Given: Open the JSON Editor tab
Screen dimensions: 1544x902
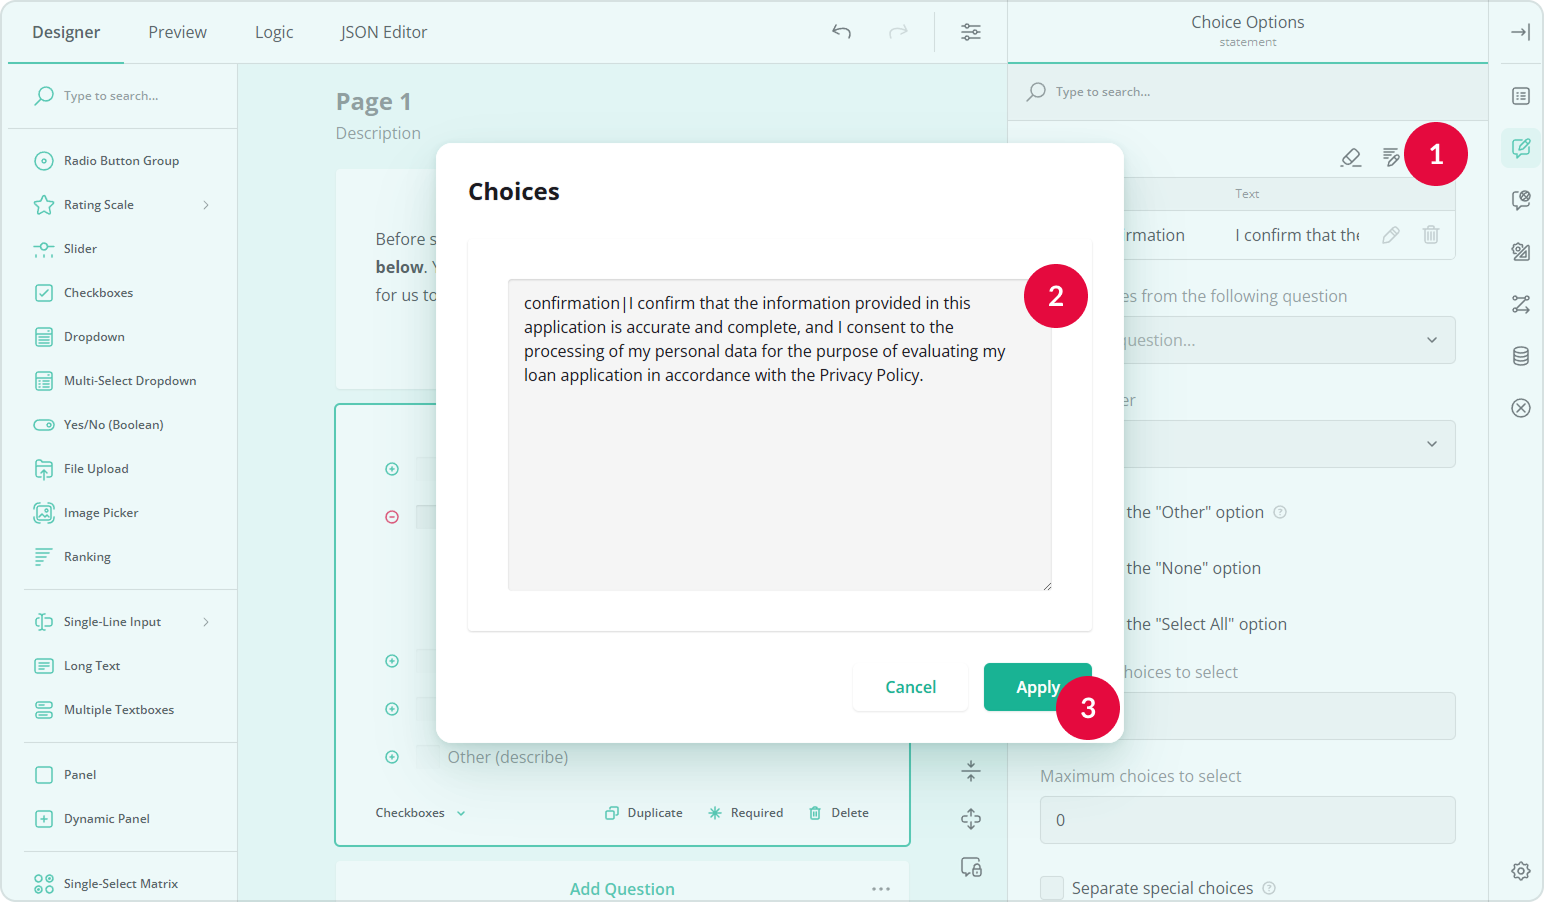Looking at the screenshot, I should tap(383, 32).
